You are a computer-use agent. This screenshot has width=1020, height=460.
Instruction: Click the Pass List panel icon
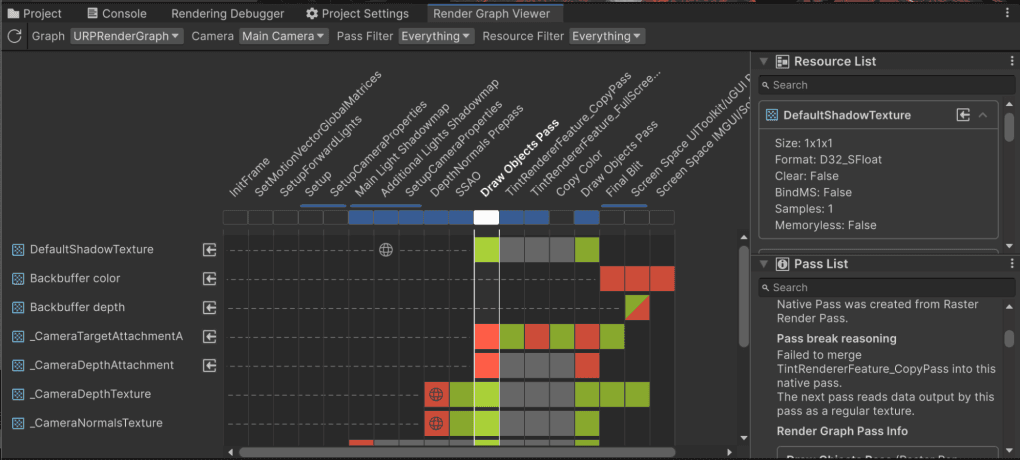783,264
